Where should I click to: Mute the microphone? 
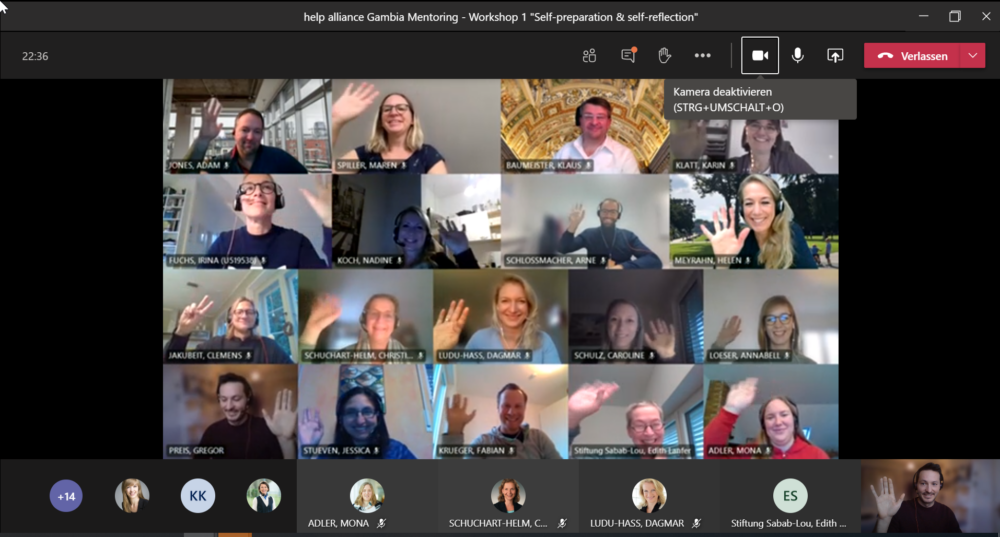coord(798,56)
